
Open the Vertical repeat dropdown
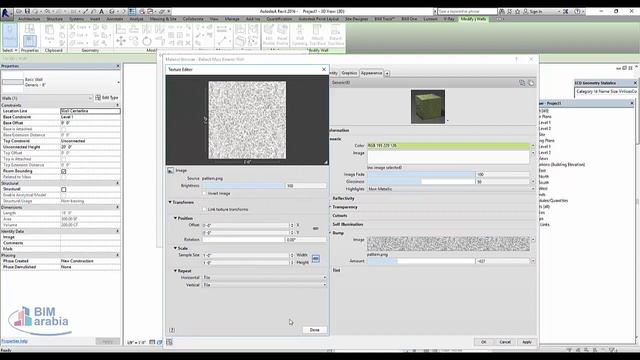click(264, 285)
